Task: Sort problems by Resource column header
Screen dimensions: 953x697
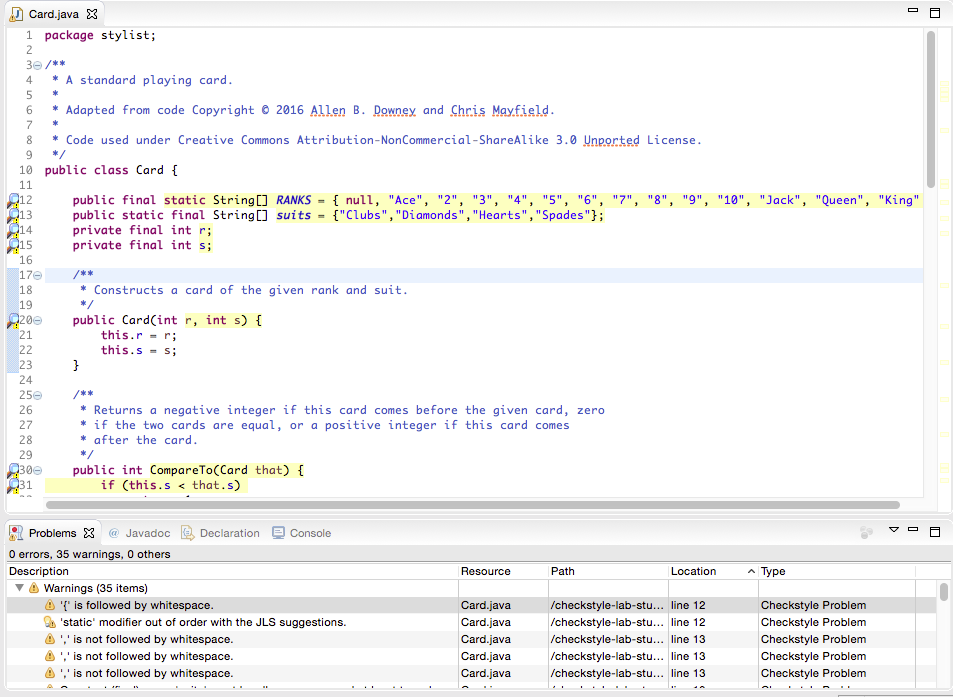Action: click(486, 571)
